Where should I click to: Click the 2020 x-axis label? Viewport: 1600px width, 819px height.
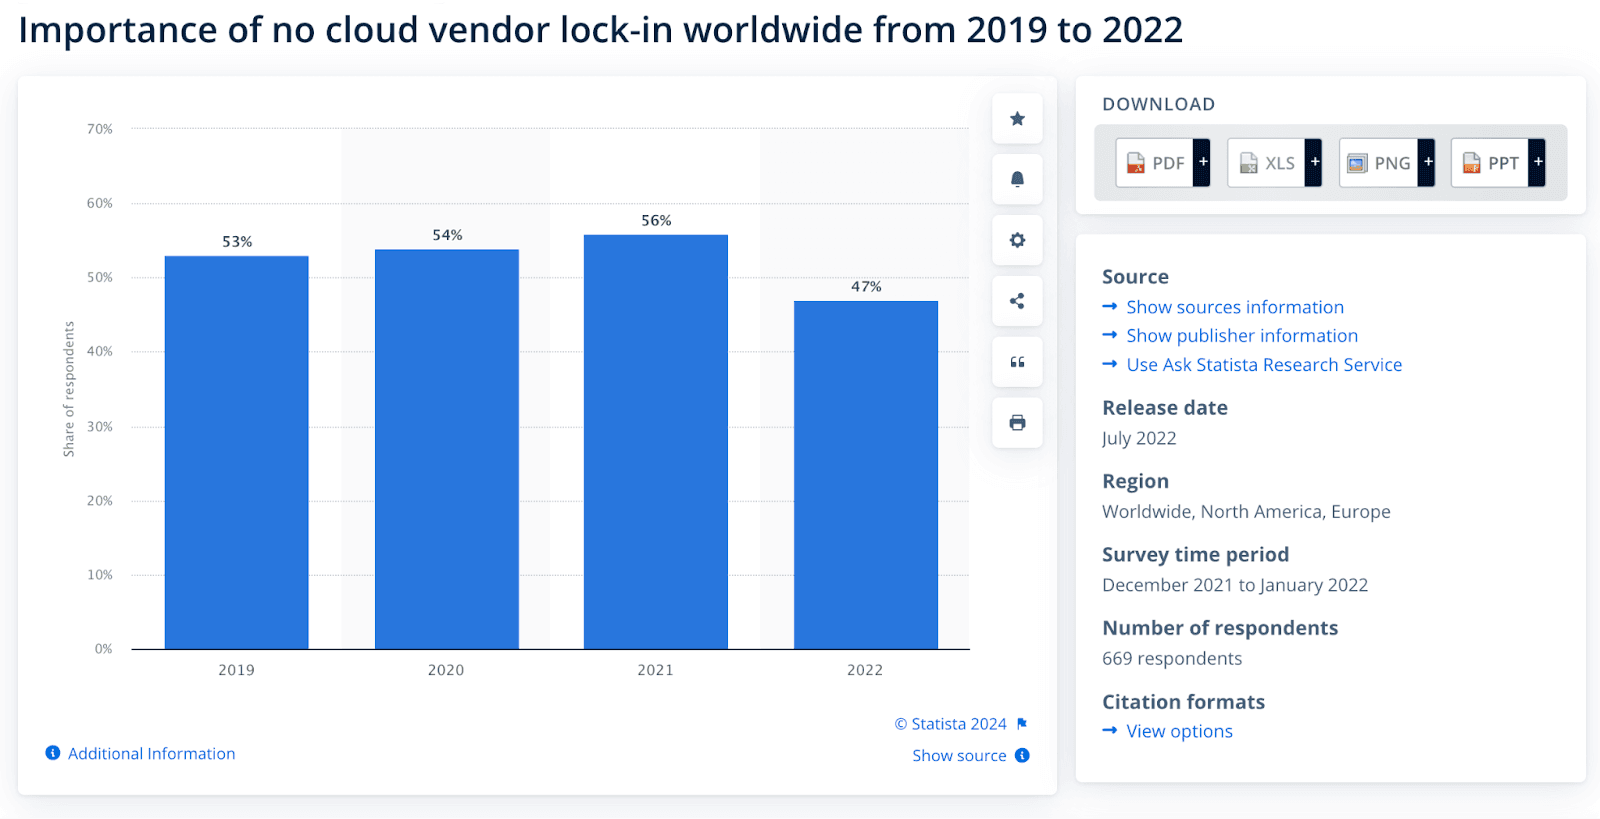(x=446, y=670)
